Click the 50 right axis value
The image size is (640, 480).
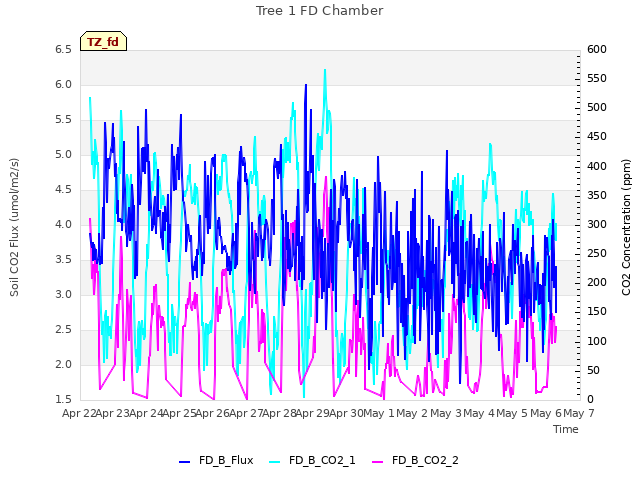593,370
